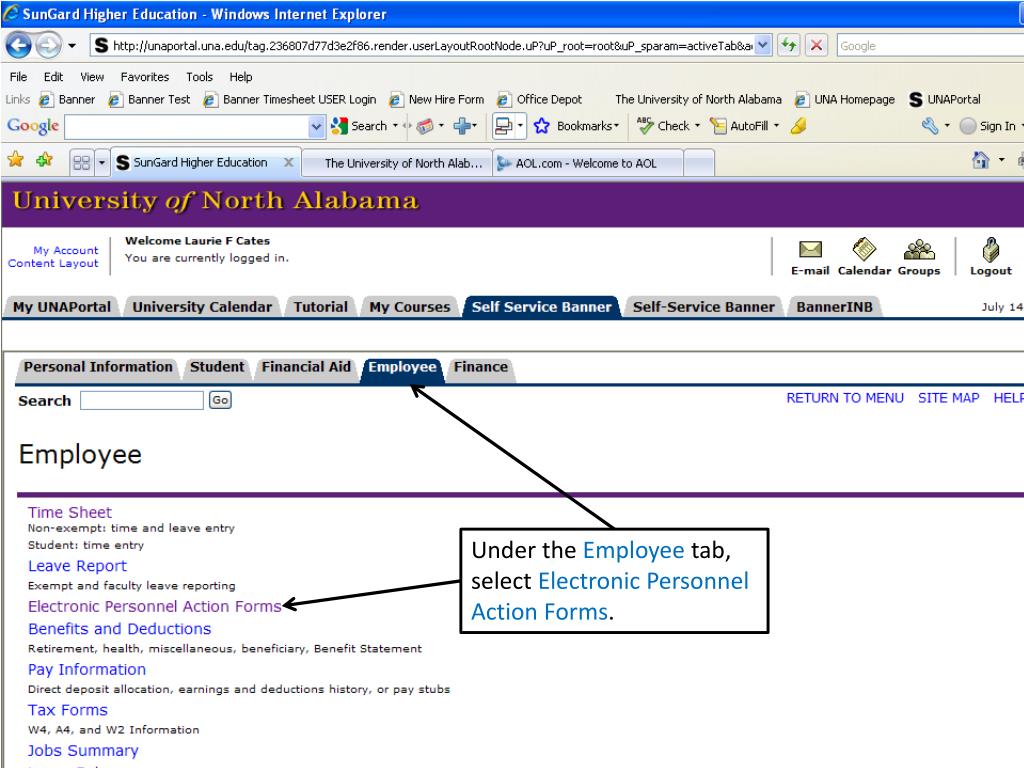Viewport: 1024px width, 768px height.
Task: Click the Google toolbar Search button
Action: [x=359, y=126]
